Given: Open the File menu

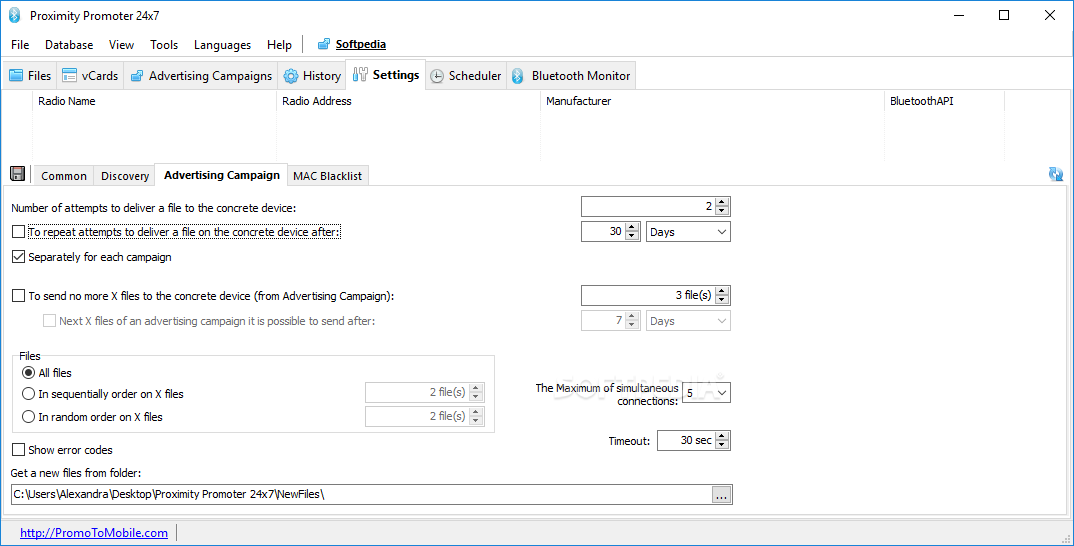Looking at the screenshot, I should [x=20, y=45].
